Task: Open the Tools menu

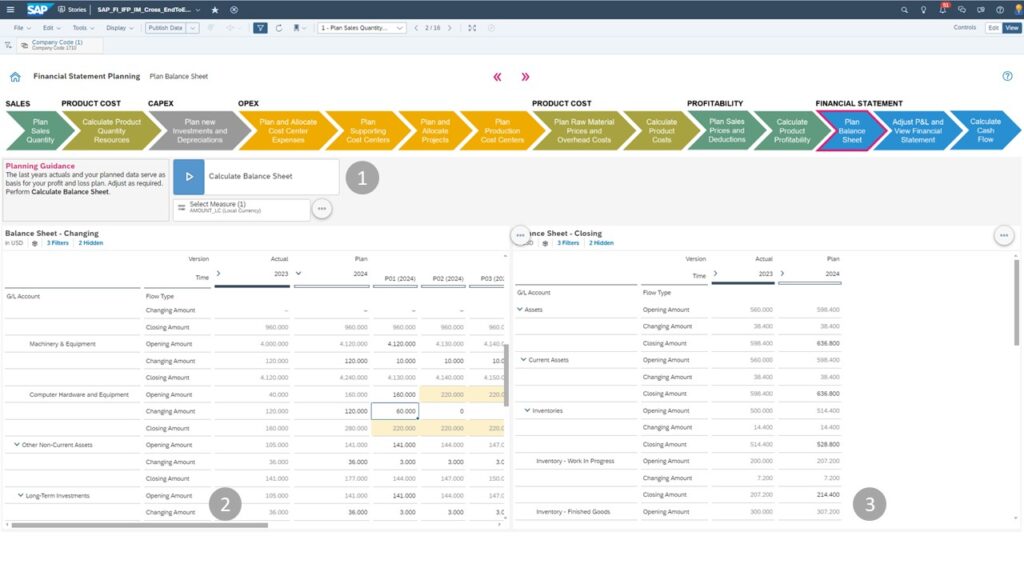Action: point(82,28)
